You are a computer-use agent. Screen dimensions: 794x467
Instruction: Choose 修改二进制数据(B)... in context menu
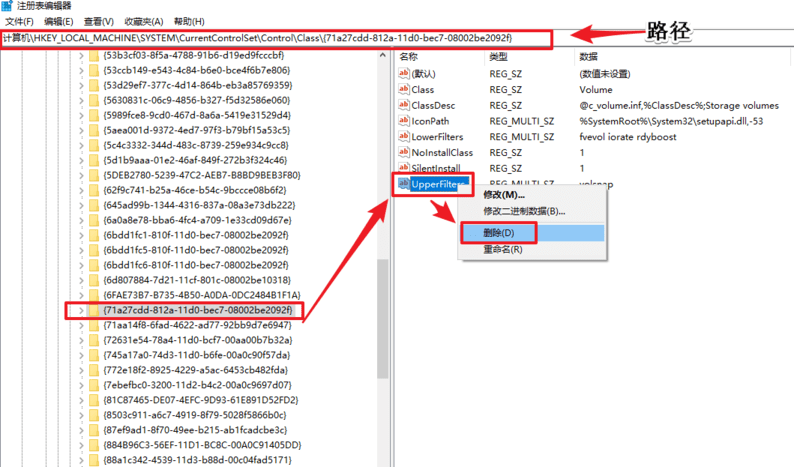point(524,211)
